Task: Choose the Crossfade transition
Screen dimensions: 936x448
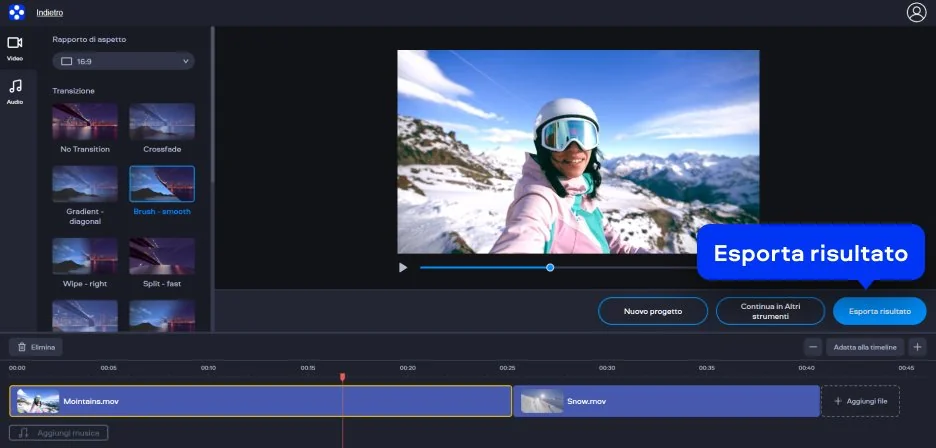Action: click(x=161, y=122)
